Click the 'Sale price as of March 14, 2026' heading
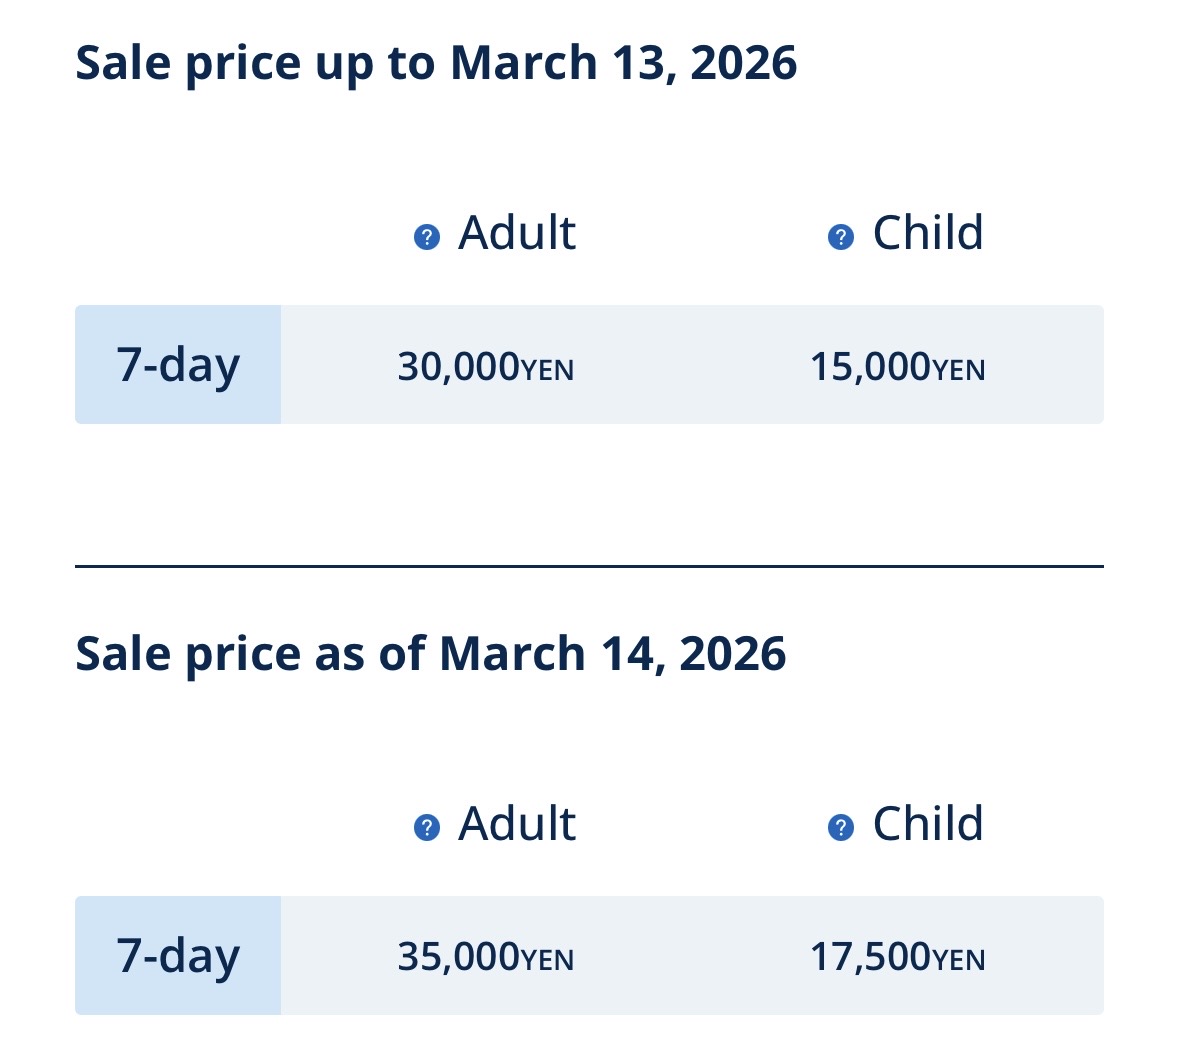 (430, 654)
